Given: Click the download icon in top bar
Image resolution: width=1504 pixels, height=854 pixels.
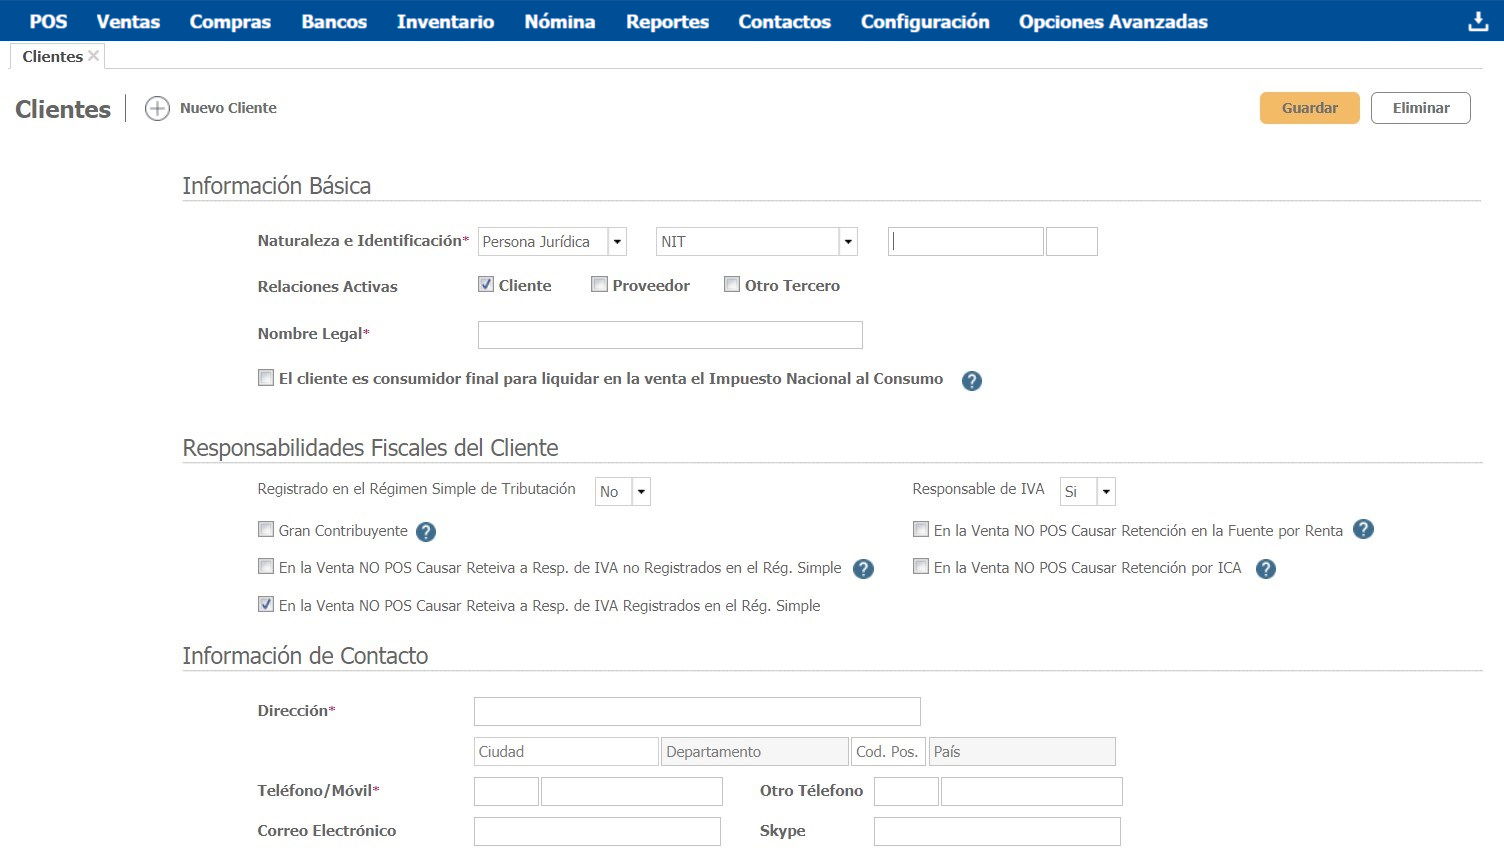Looking at the screenshot, I should point(1477,21).
